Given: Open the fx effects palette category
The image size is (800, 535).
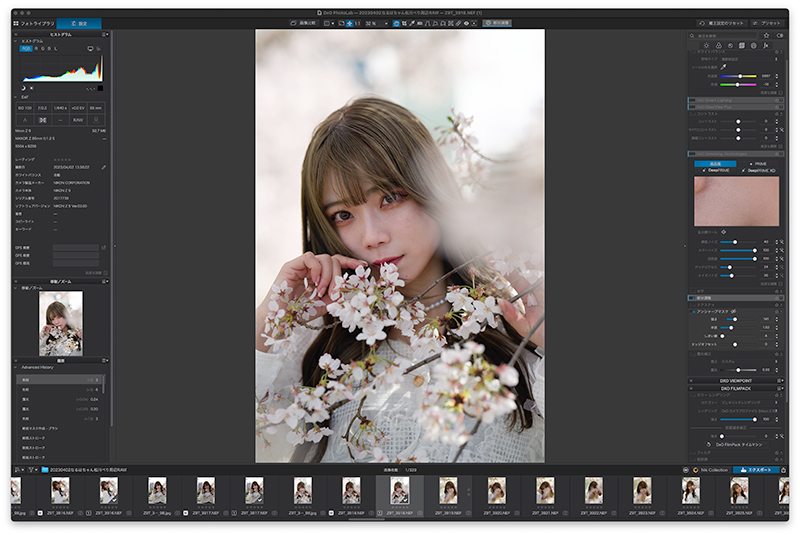Looking at the screenshot, I should coord(766,45).
